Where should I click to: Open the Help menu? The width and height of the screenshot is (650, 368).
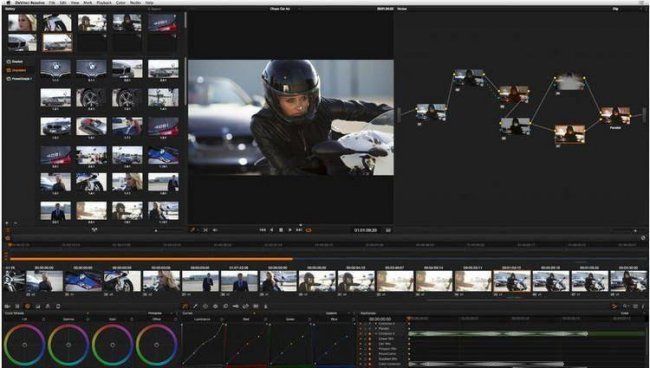(x=149, y=2)
